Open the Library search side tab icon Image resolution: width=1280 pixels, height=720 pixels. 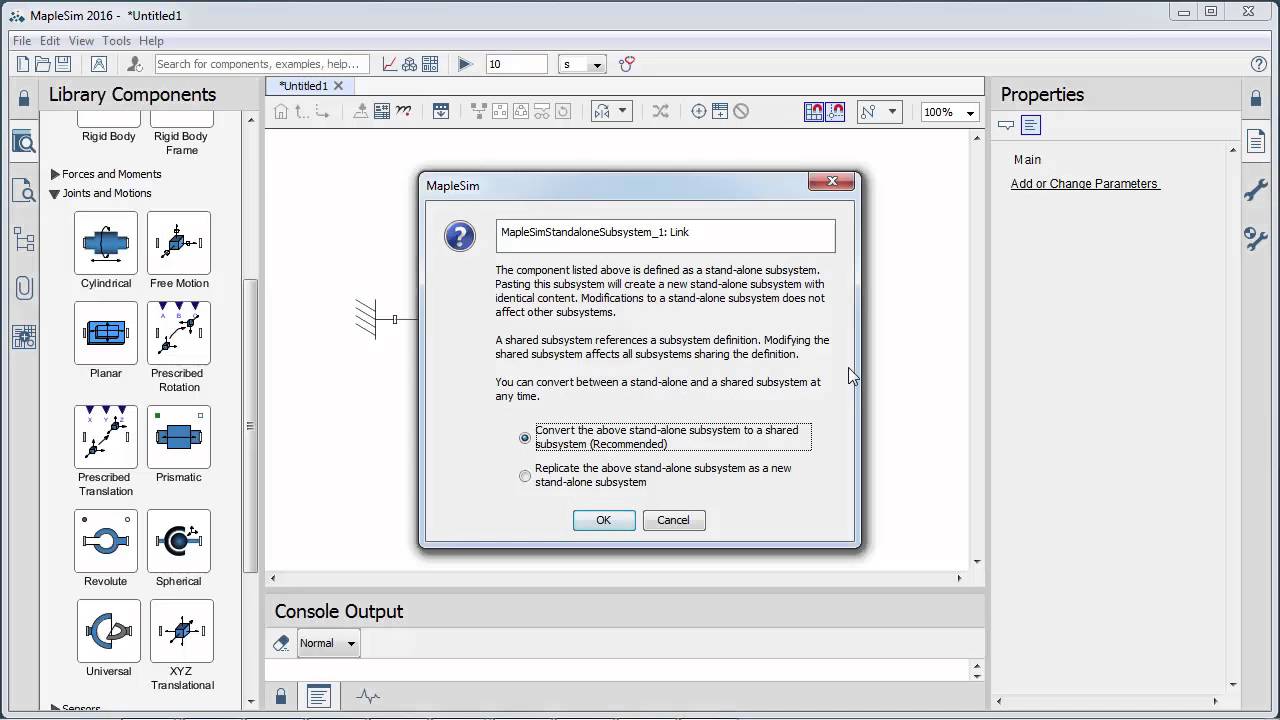tap(24, 141)
